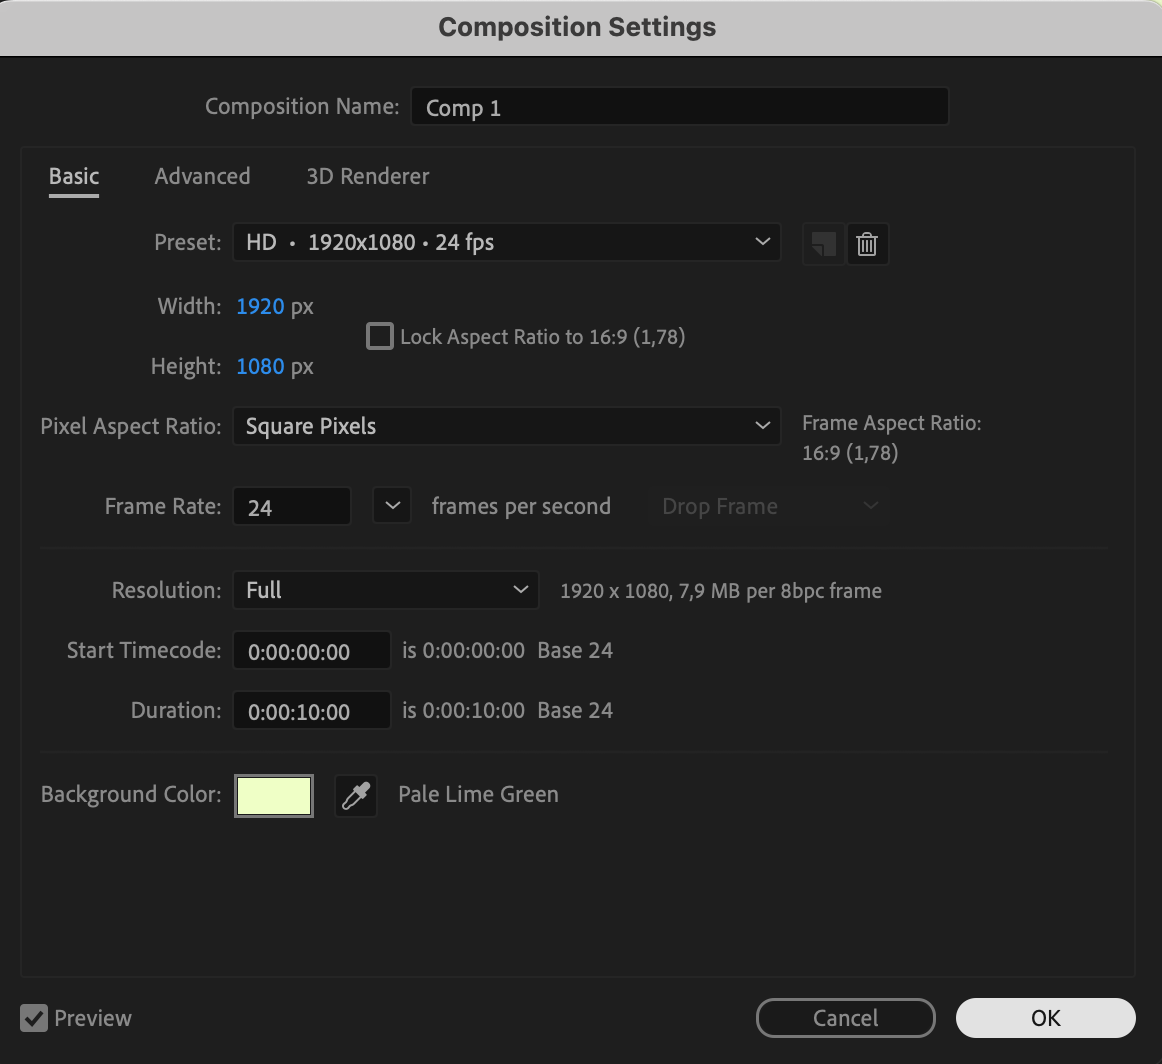The height and width of the screenshot is (1064, 1162).
Task: Select the Basic tab
Action: pyautogui.click(x=74, y=176)
